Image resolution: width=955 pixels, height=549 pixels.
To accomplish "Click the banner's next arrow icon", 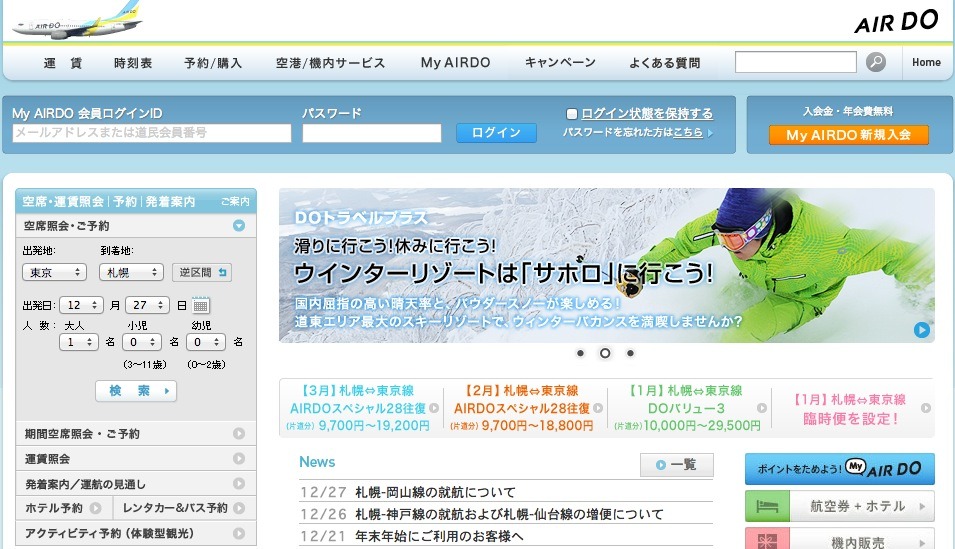I will pyautogui.click(x=921, y=330).
